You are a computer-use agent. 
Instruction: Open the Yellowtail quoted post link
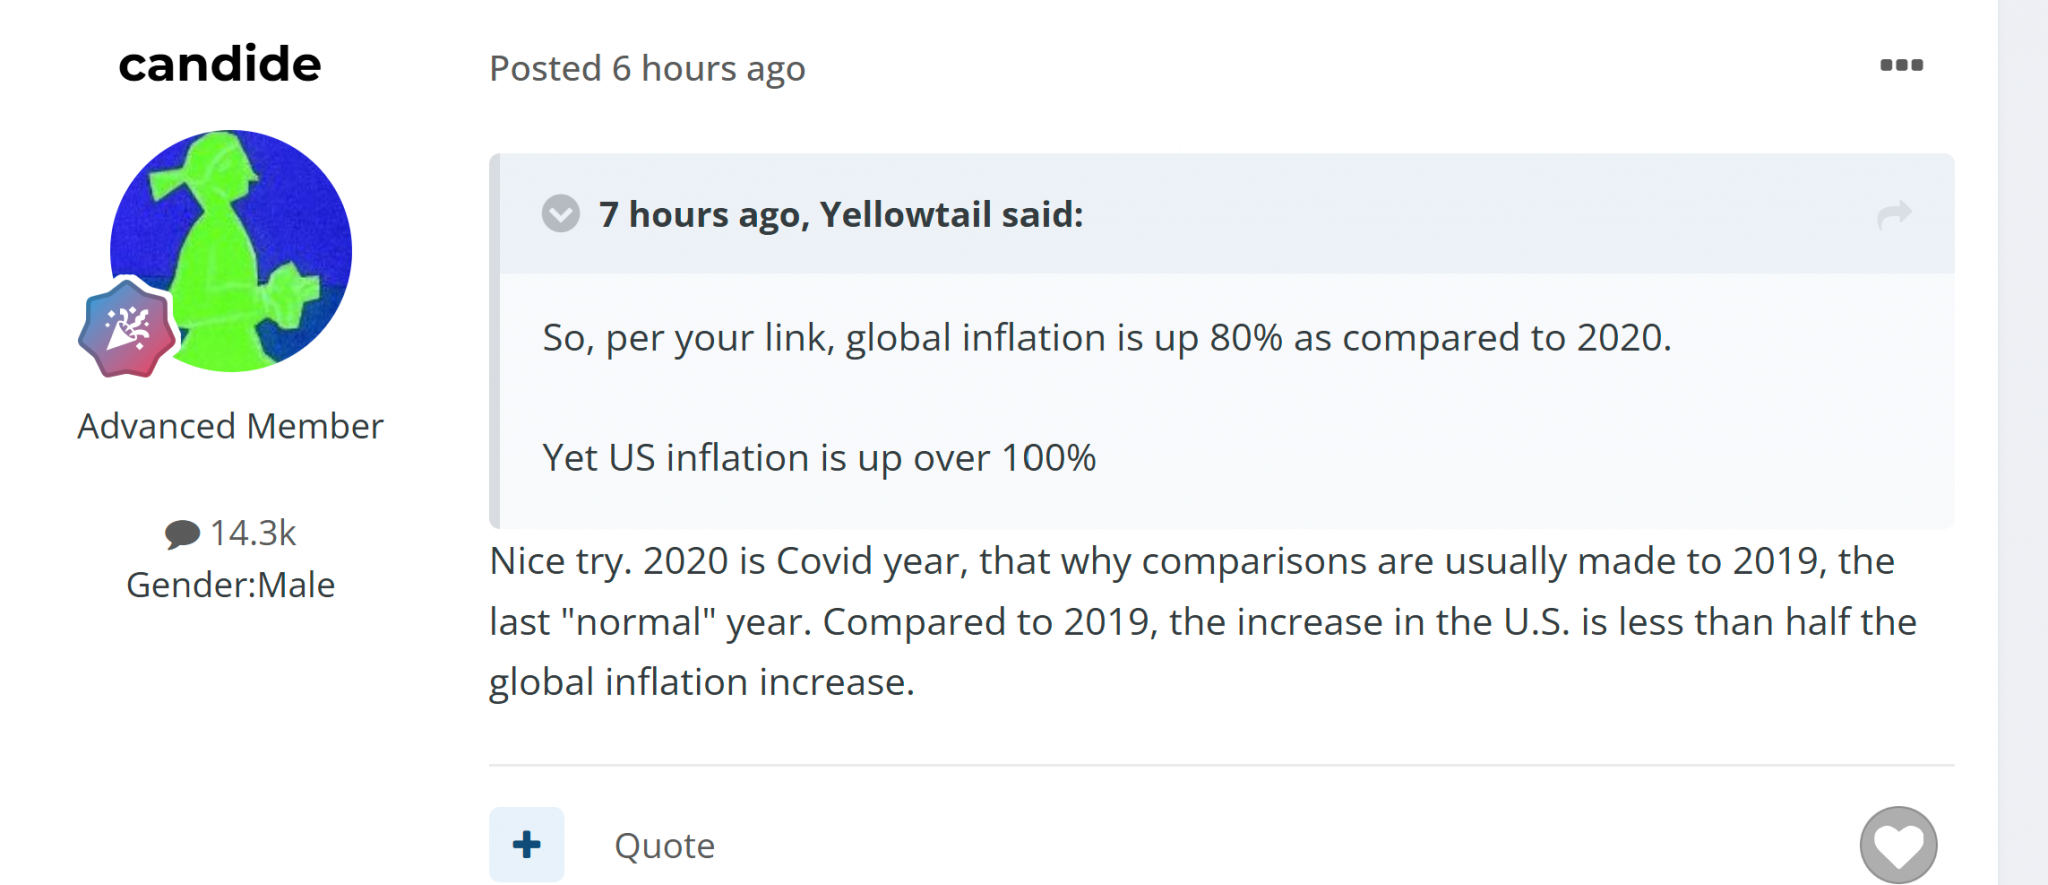(840, 214)
